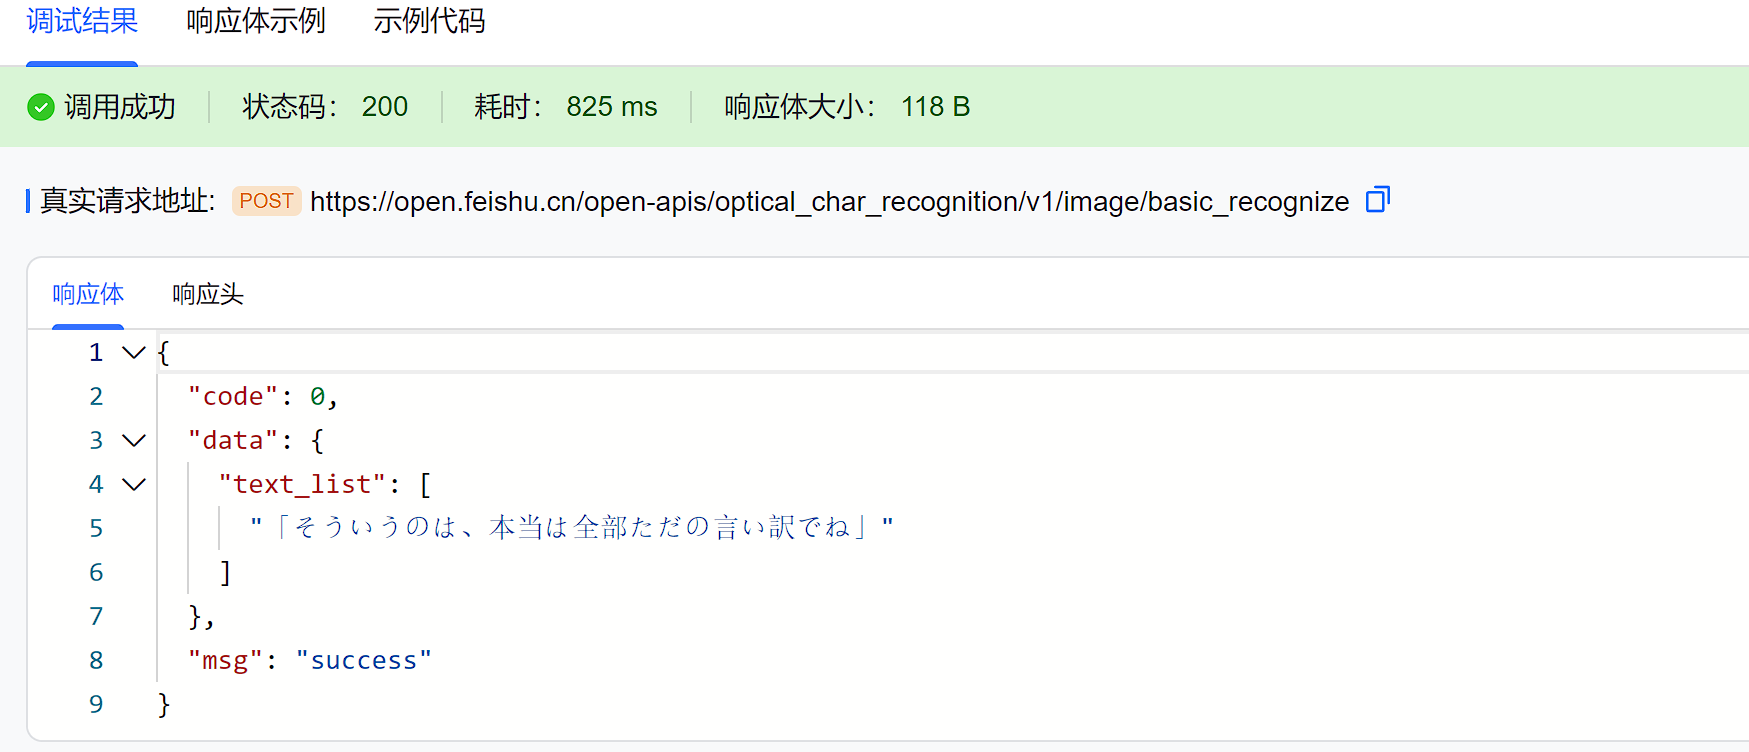Click the 状态码 200 value
Screen dimensions: 1749x752
[x=385, y=107]
